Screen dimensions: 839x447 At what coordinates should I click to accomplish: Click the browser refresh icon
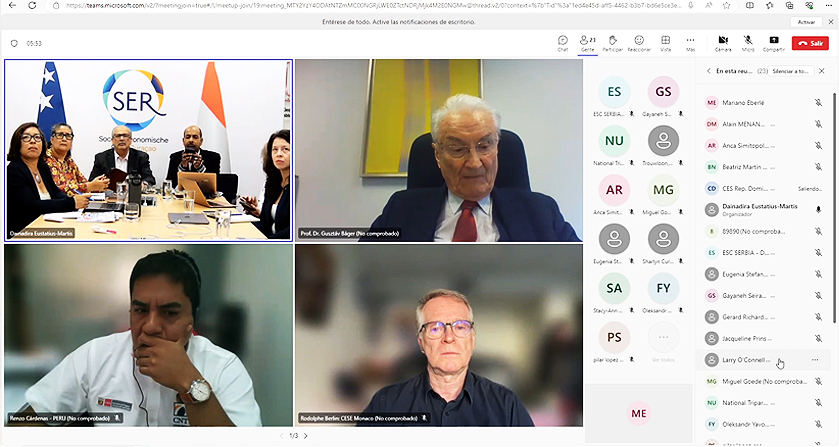tap(32, 5)
